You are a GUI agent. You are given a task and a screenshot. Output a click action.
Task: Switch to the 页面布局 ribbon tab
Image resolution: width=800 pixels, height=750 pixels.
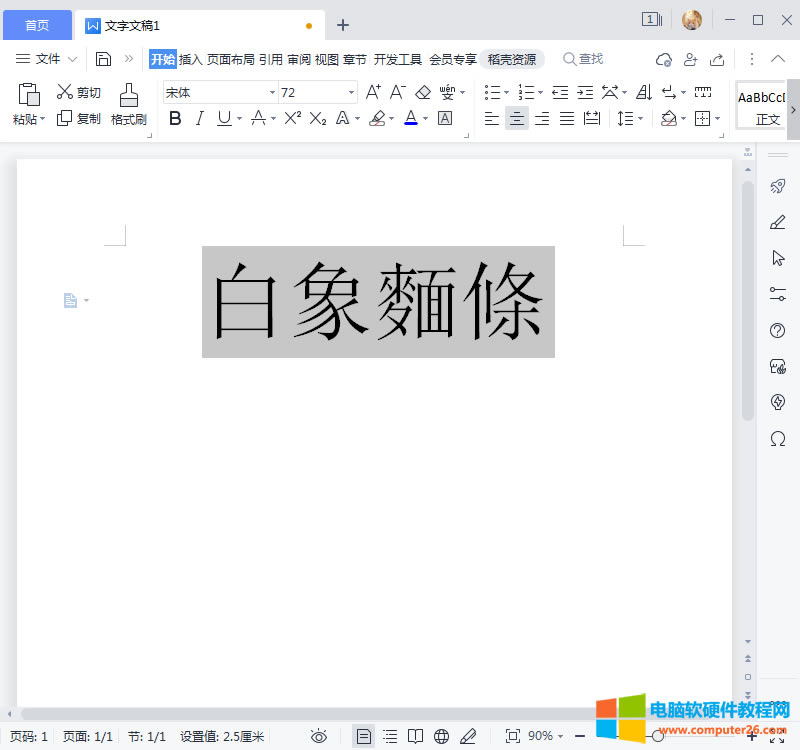(230, 59)
